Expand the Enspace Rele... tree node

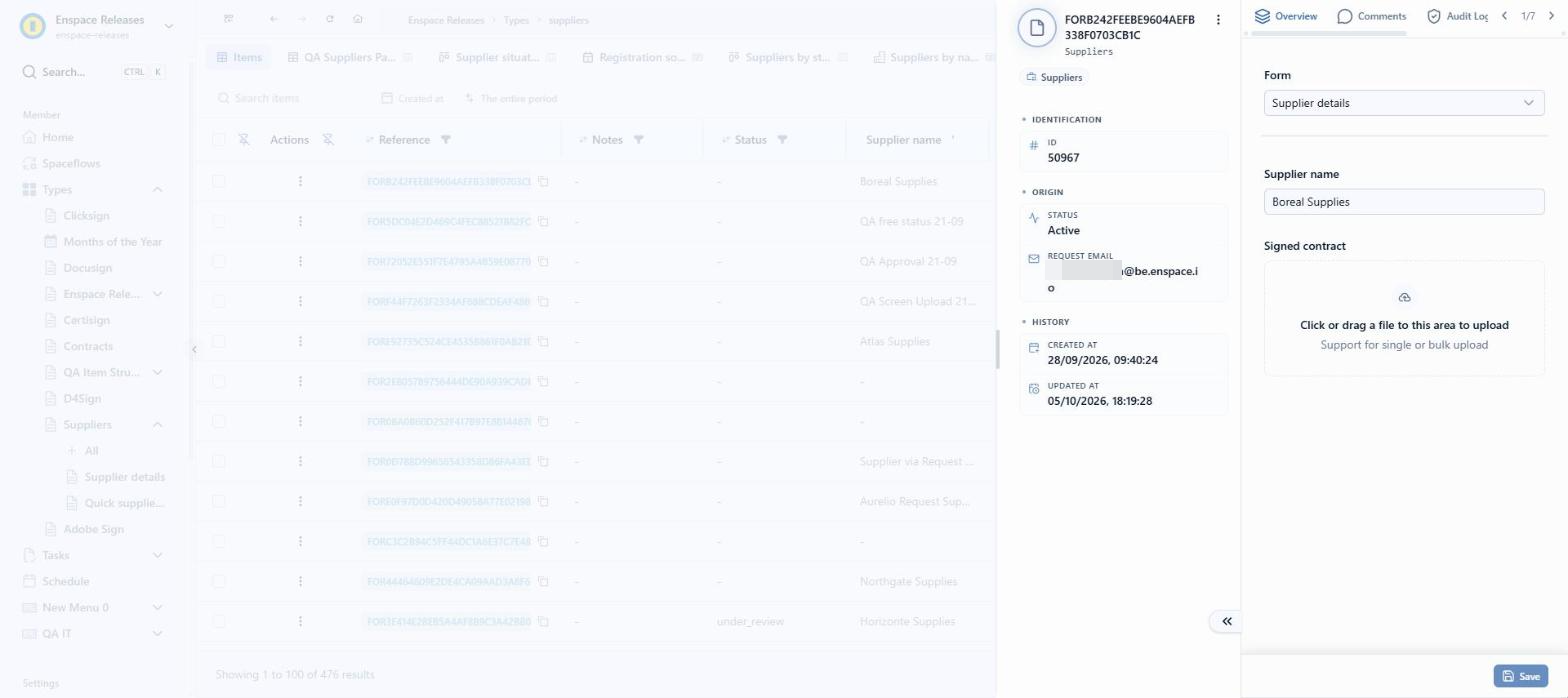(157, 294)
